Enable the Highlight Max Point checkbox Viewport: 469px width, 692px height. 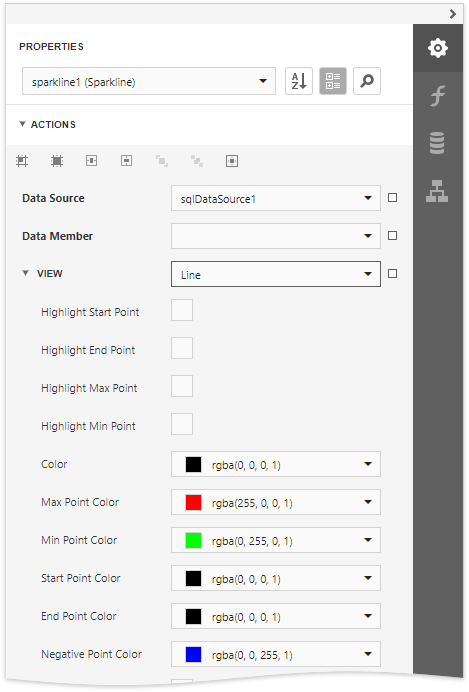pos(182,386)
